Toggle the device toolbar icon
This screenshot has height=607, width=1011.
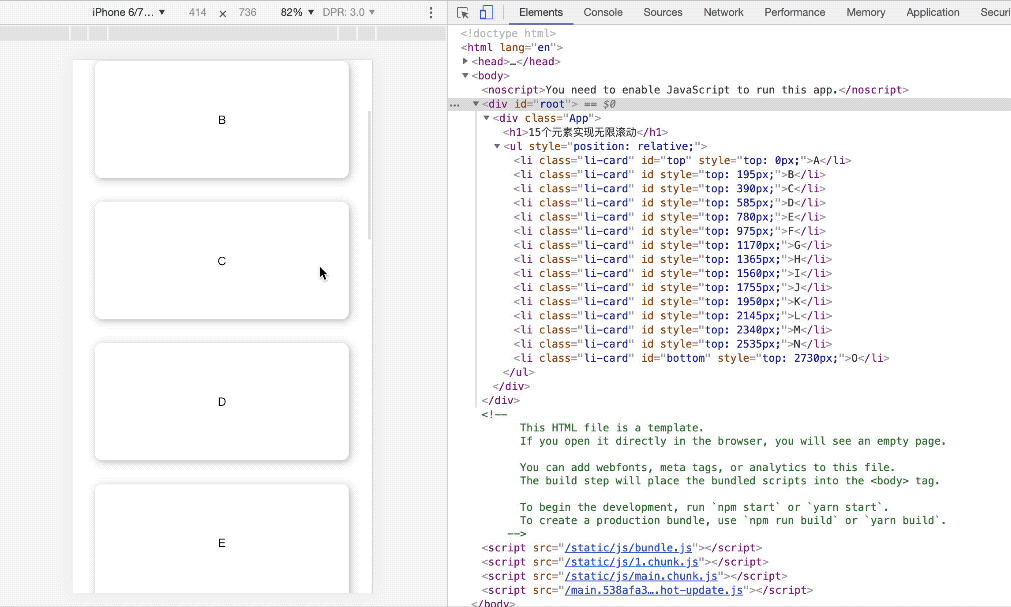coord(486,12)
